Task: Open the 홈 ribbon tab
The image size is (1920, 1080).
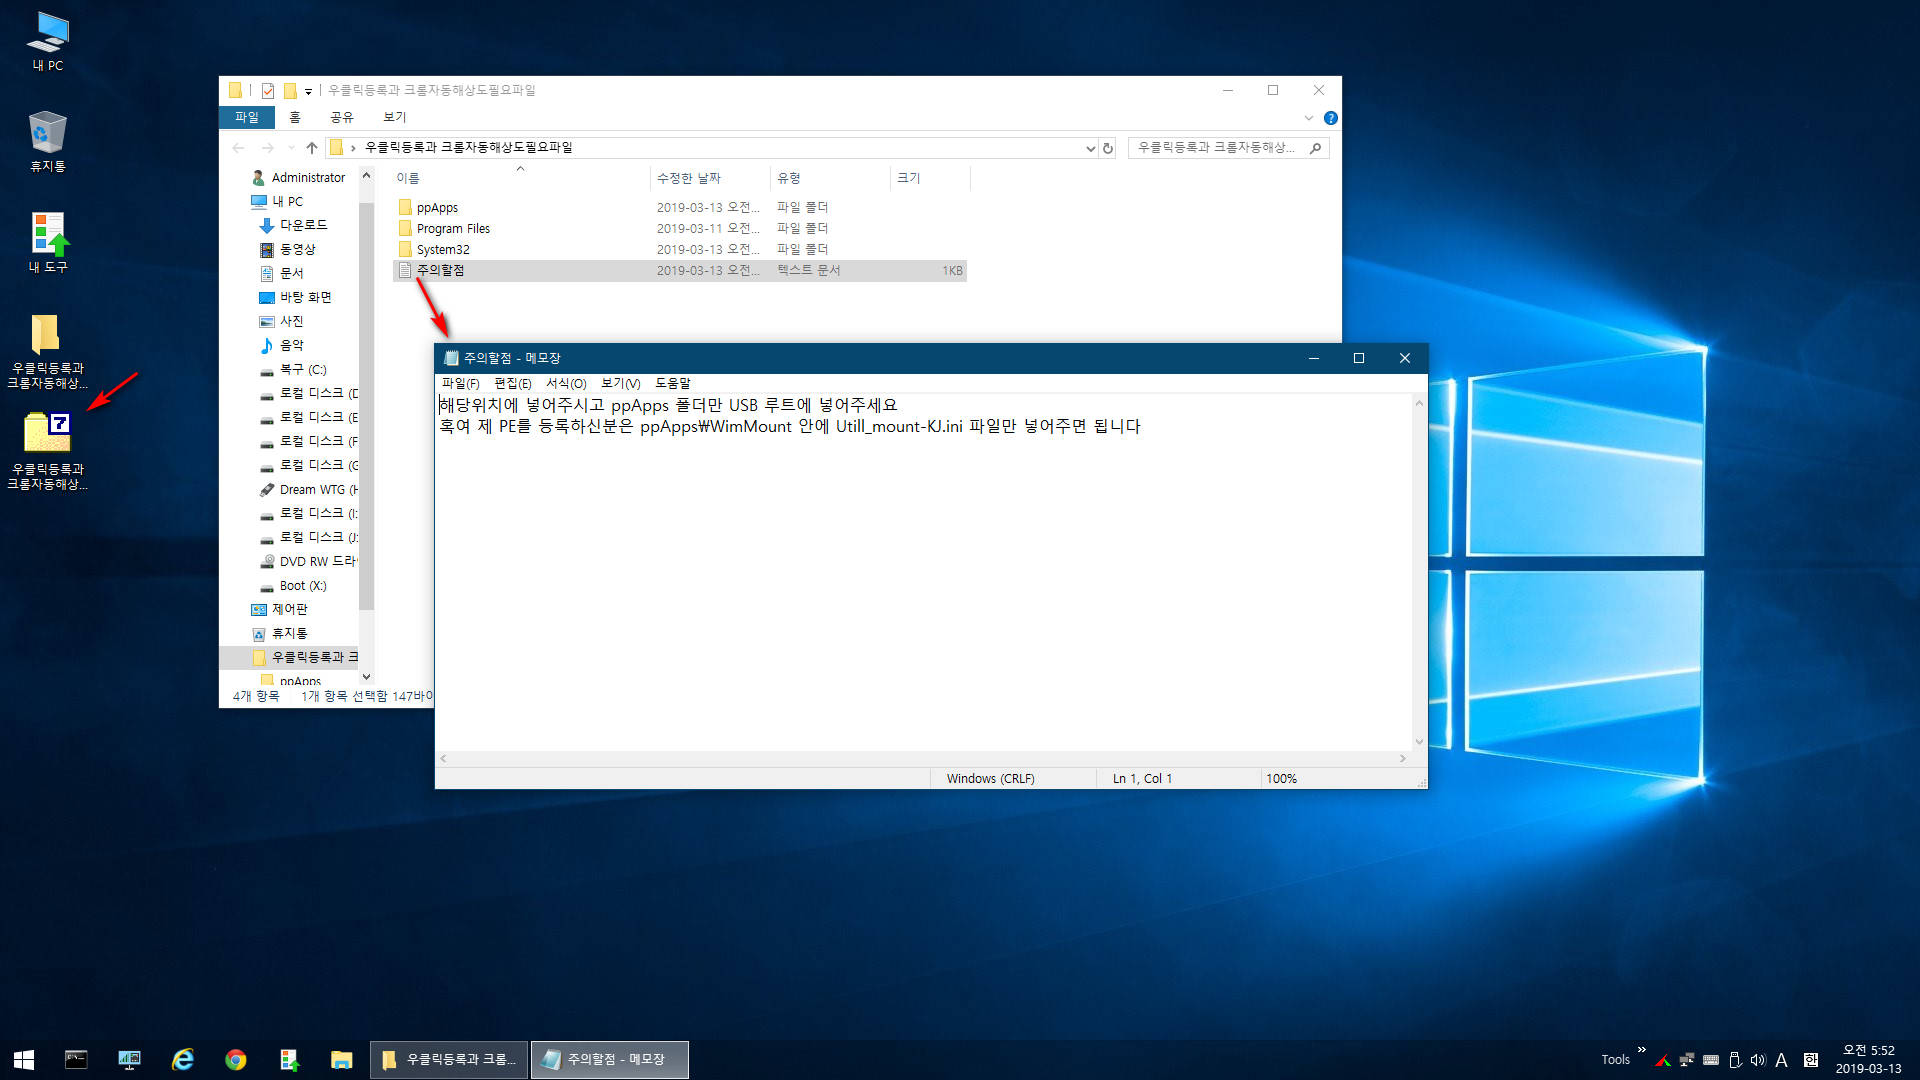Action: click(x=295, y=118)
